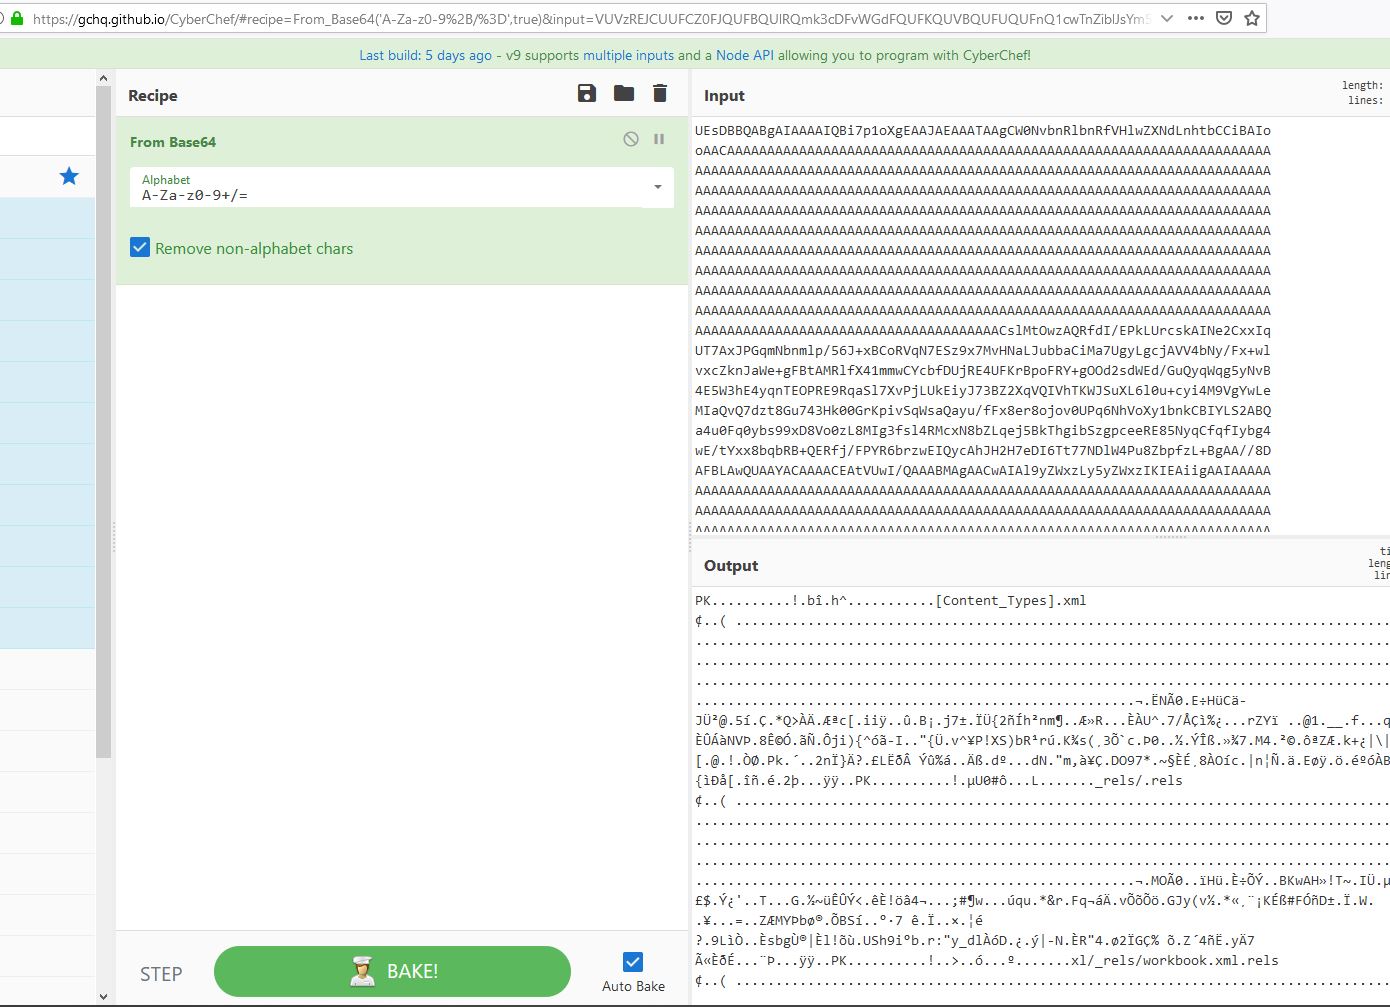Click the Recipe panel heading

[x=153, y=95]
